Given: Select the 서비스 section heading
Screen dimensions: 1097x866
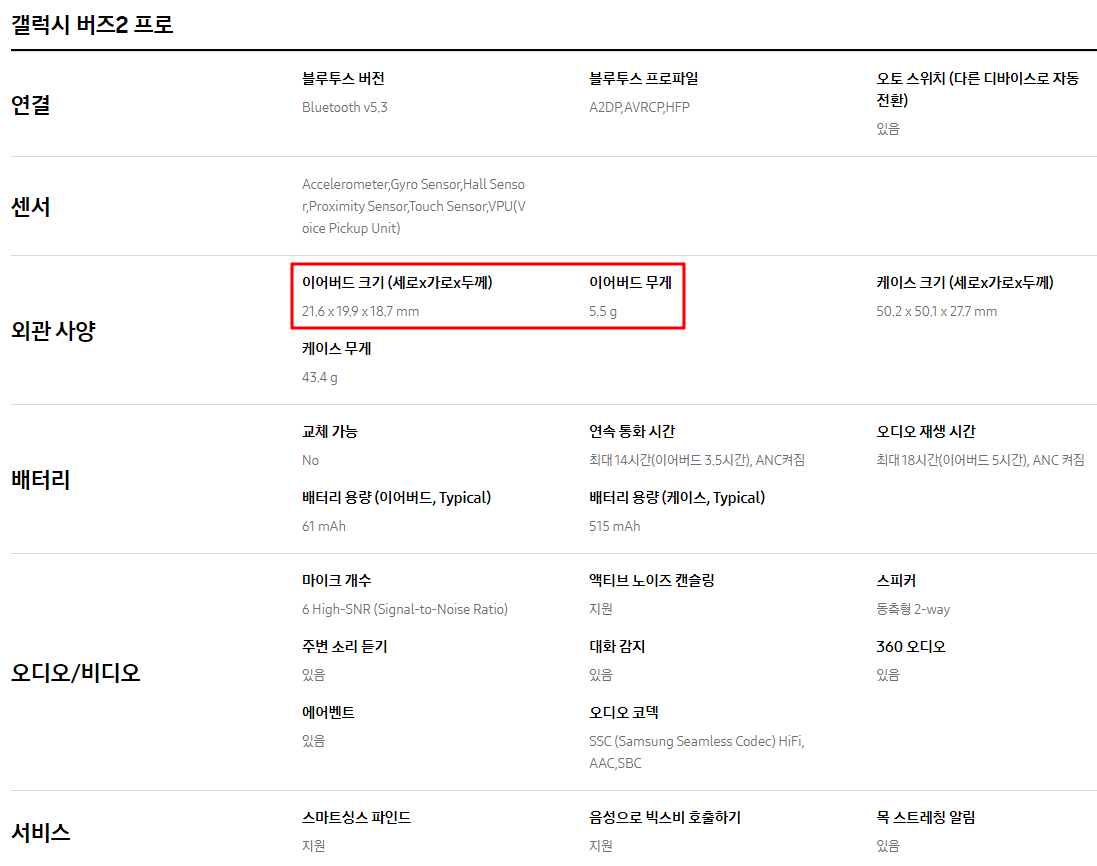Looking at the screenshot, I should tap(41, 832).
